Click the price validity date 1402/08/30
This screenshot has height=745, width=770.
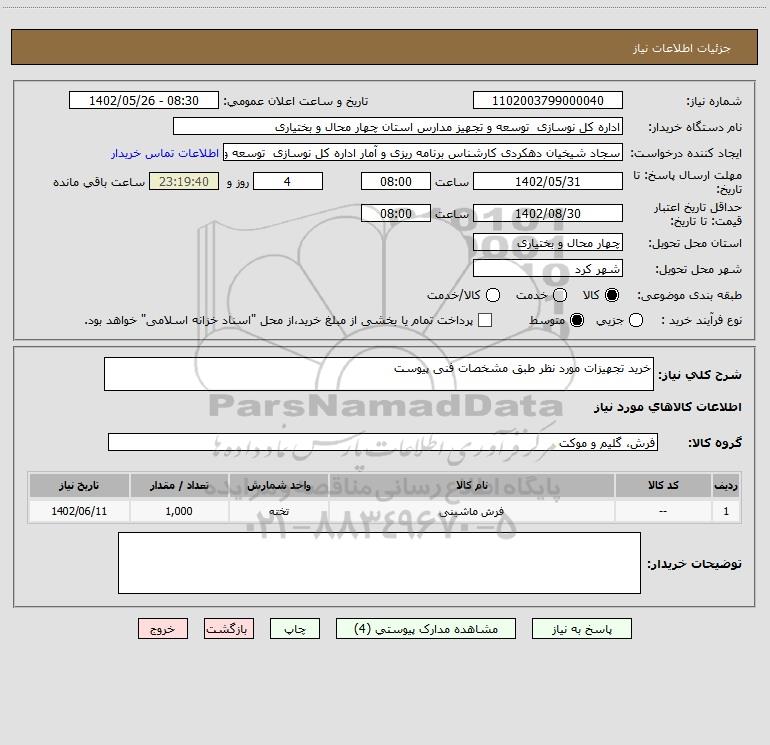point(548,214)
